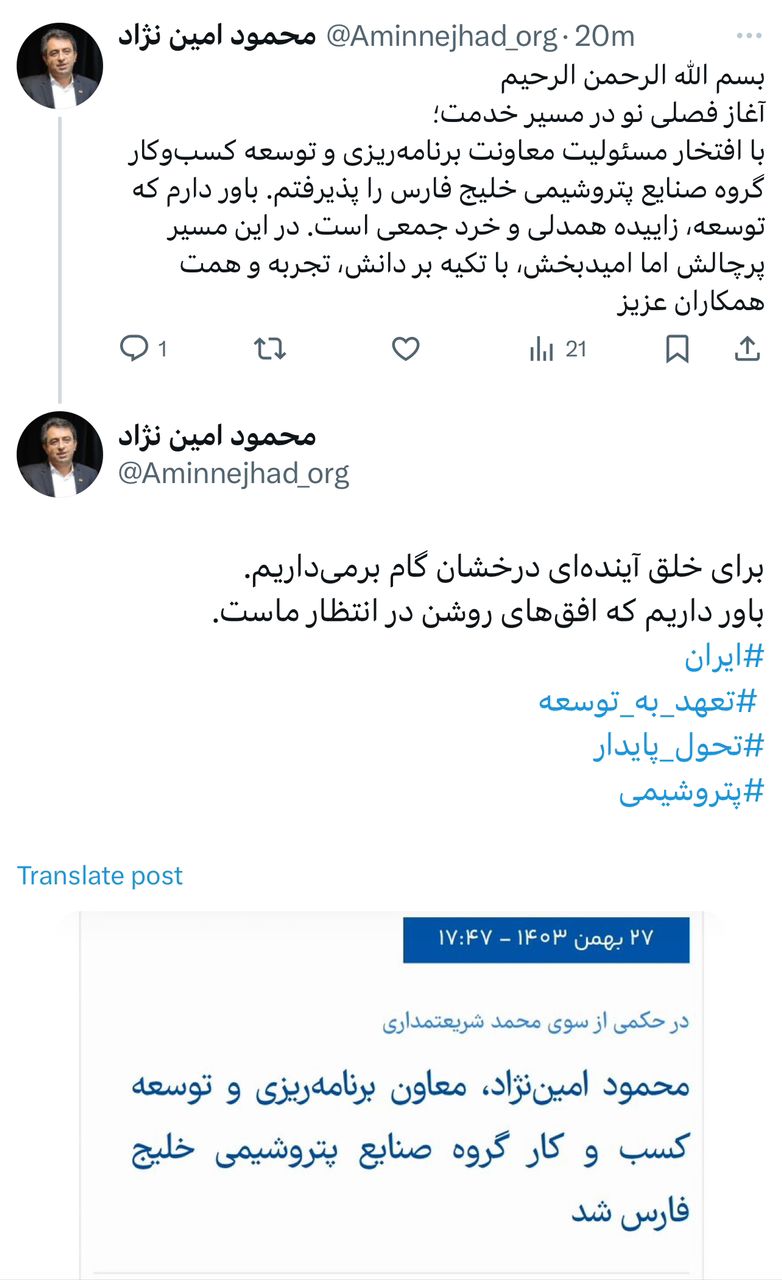Click @Aminnejhad_org handle under second name
The width and height of the screenshot is (782, 1280).
(x=234, y=473)
